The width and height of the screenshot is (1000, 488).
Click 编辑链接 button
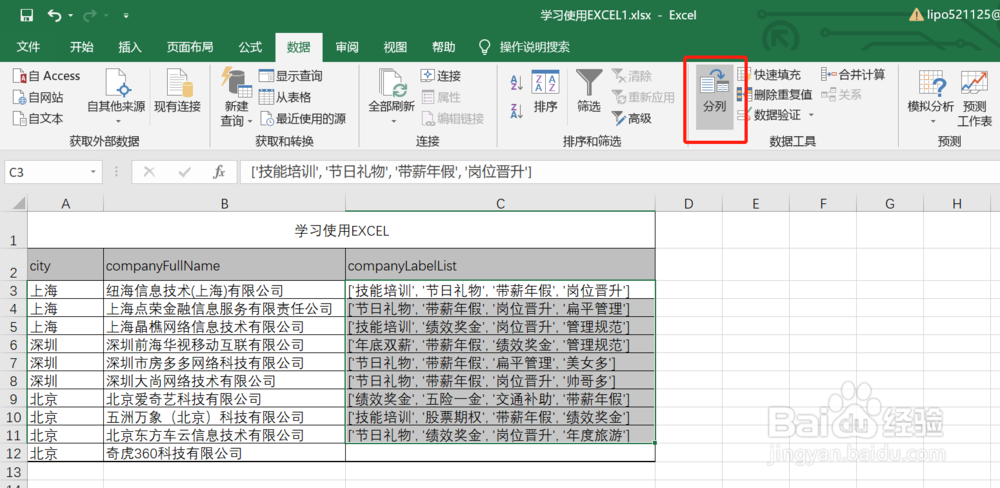point(452,119)
